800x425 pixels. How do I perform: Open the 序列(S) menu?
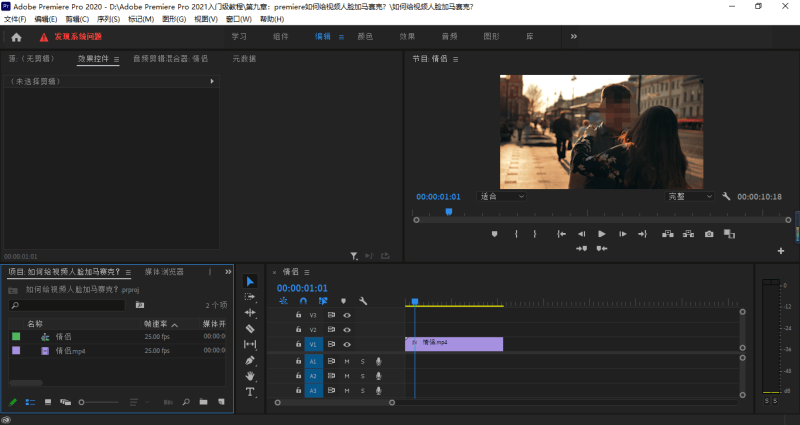click(x=108, y=19)
